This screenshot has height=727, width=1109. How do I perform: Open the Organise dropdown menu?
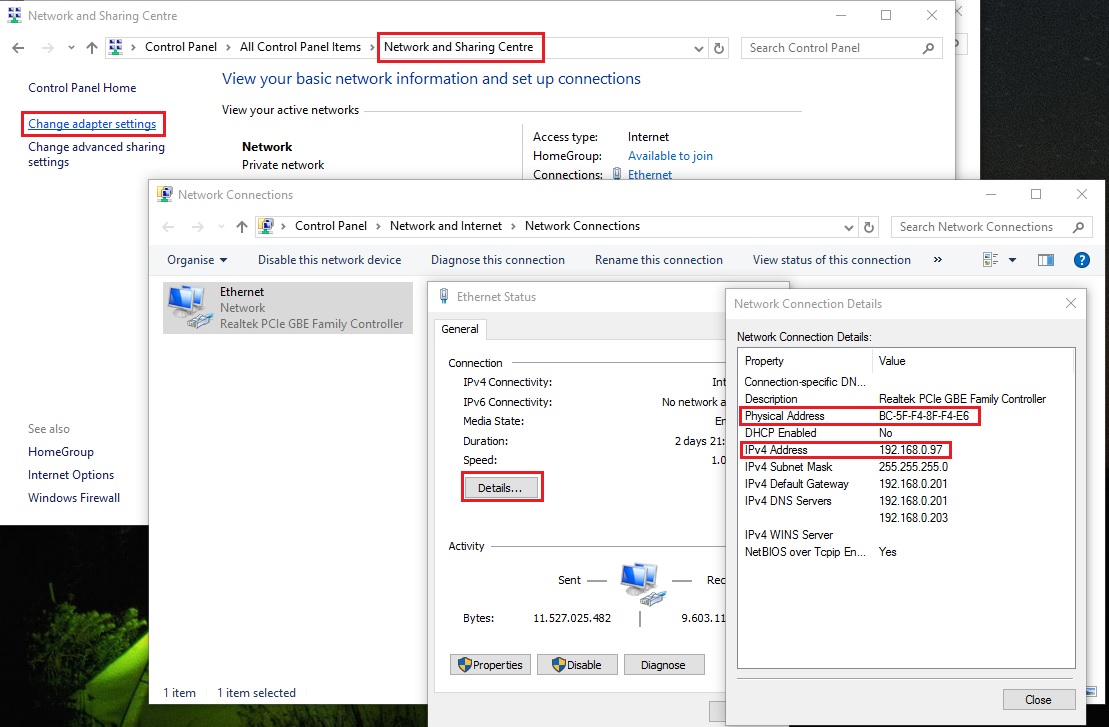(x=197, y=260)
